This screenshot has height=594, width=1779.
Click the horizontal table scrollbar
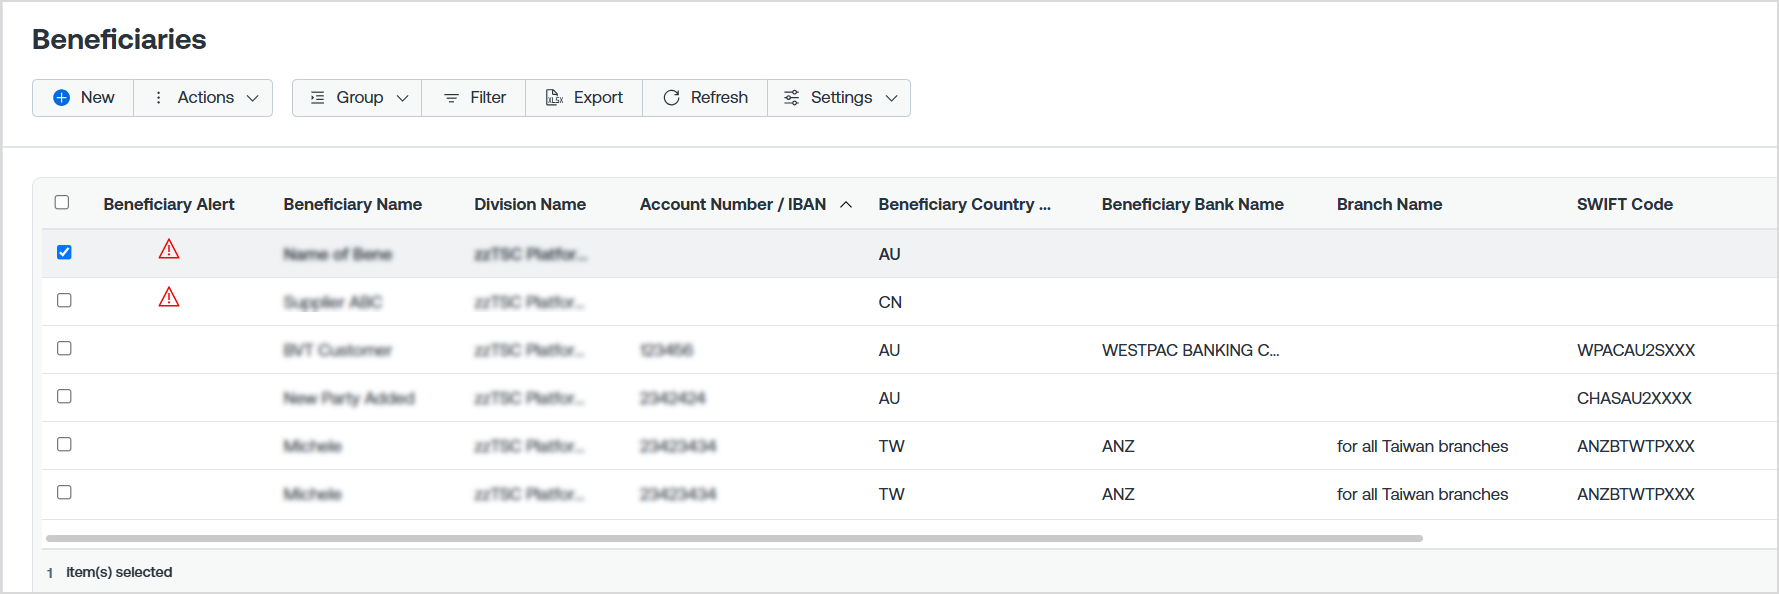(x=734, y=538)
